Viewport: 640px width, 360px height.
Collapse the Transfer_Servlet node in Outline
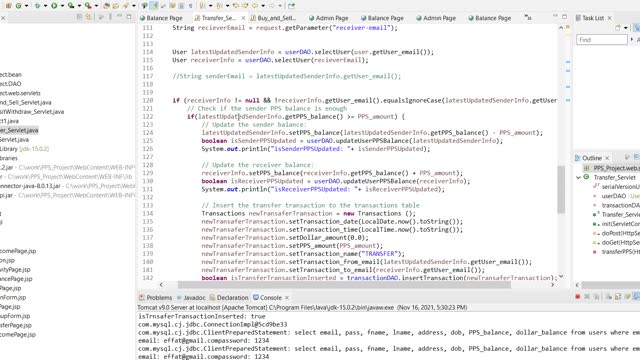(578, 177)
